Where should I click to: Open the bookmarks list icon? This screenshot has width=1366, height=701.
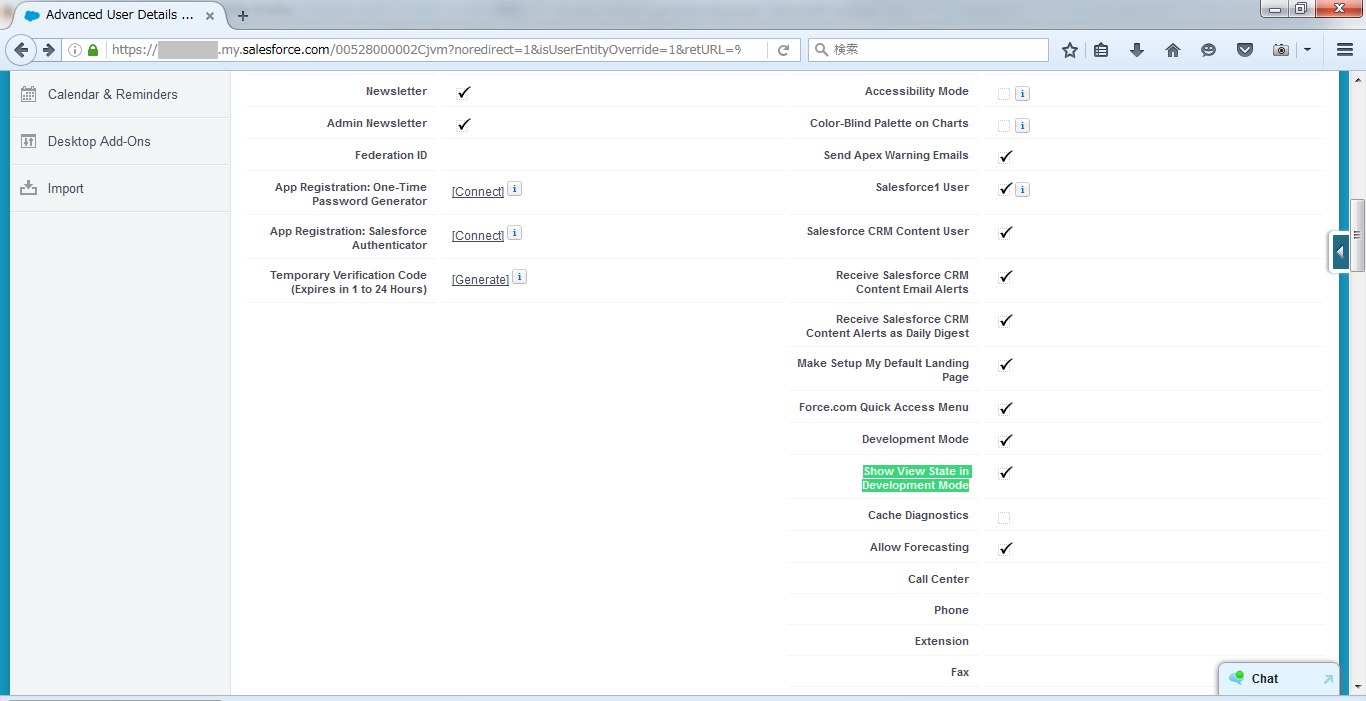tap(1101, 50)
